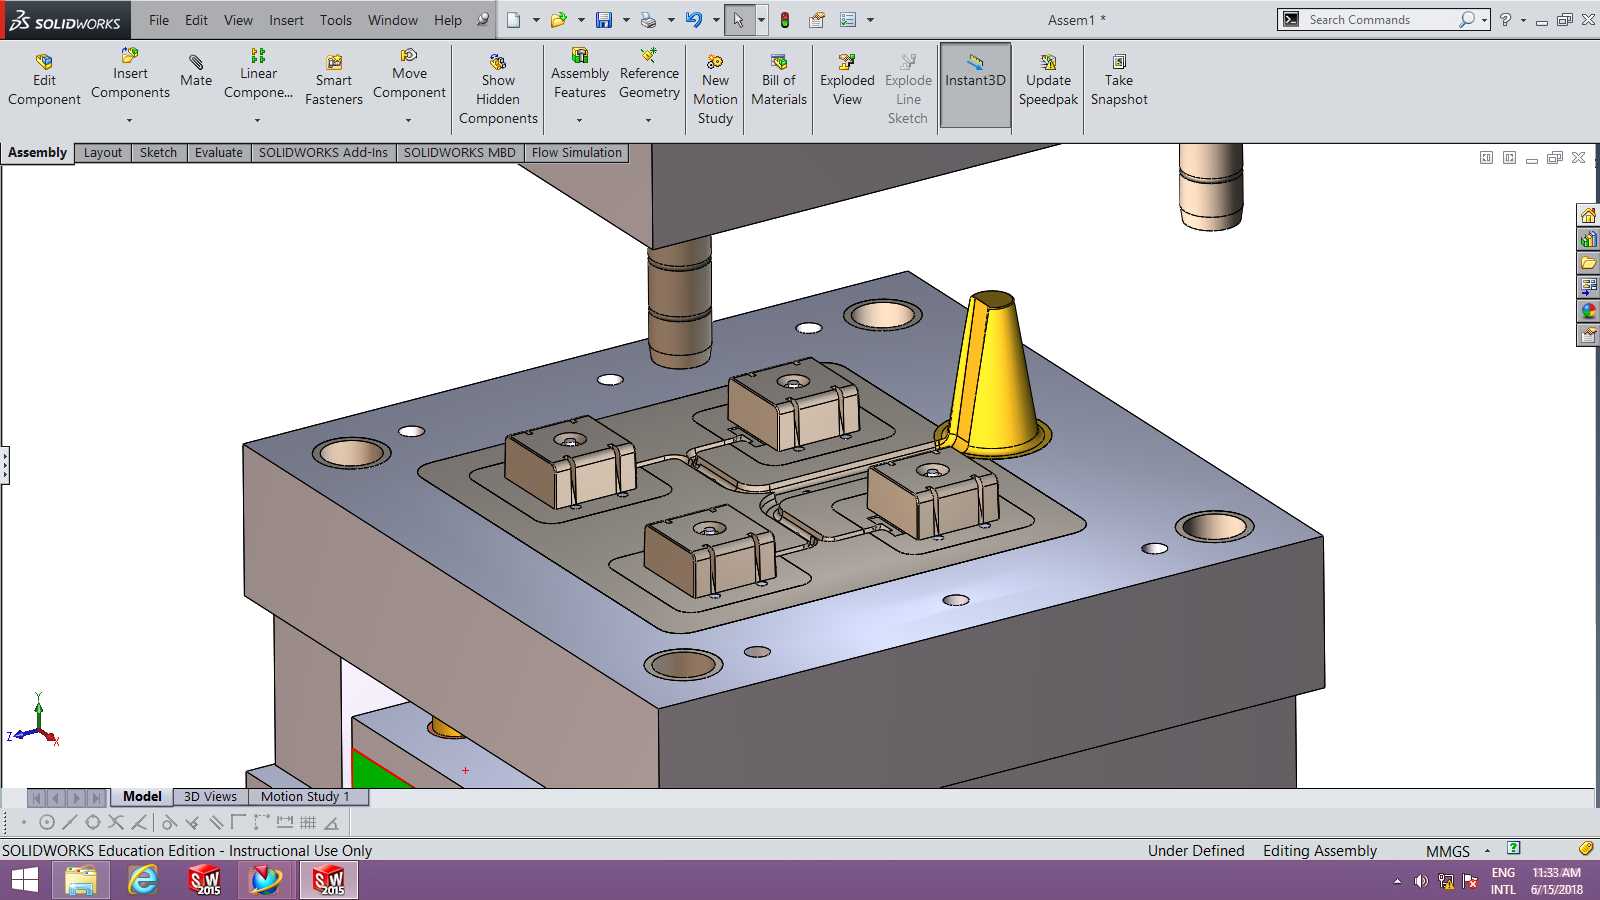Open File Explorer from taskbar
Screen dimensions: 1600x900
(81, 880)
